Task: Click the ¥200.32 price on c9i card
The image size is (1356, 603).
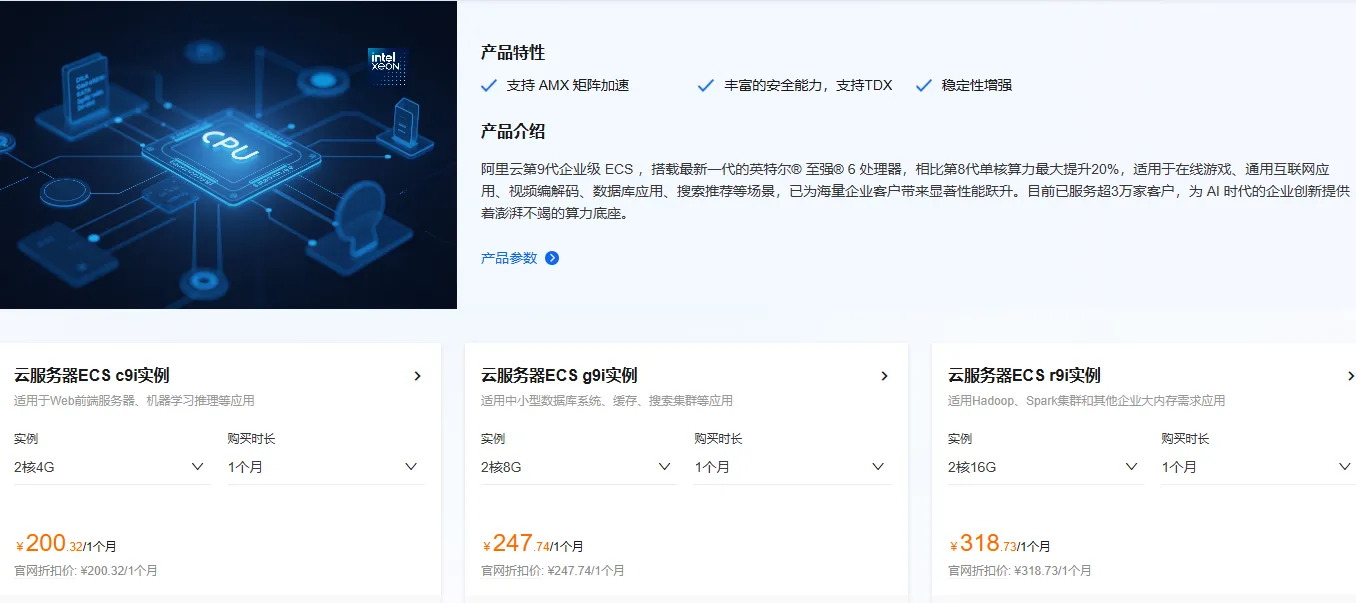Action: point(66,544)
